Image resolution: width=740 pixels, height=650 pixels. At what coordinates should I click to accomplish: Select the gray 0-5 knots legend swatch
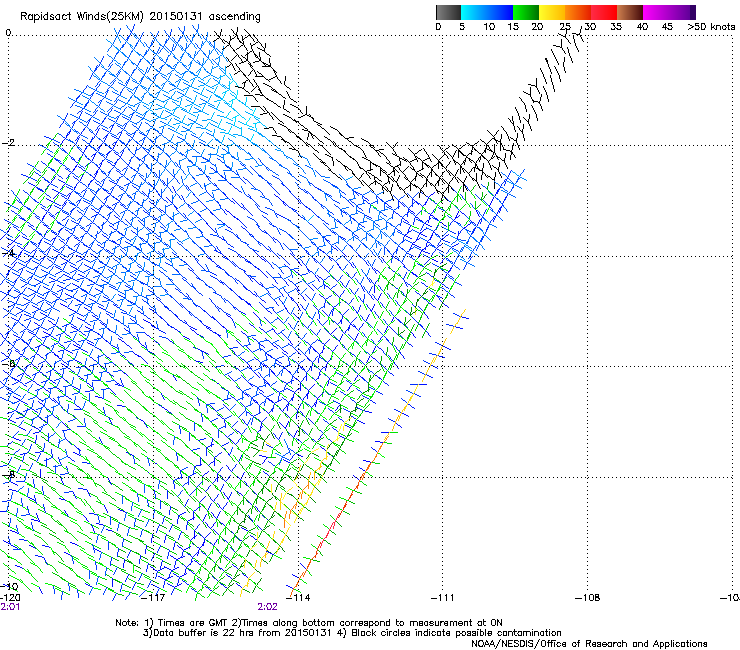tap(448, 12)
